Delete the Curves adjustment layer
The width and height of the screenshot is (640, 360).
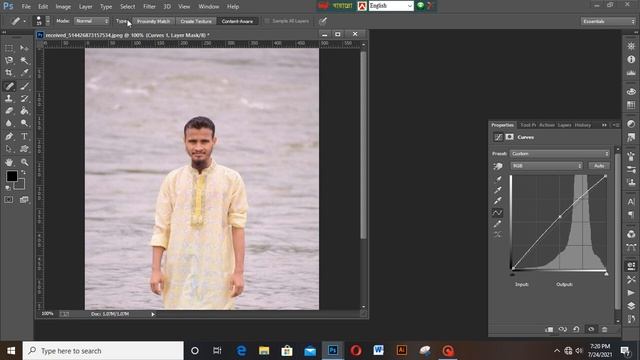604,329
